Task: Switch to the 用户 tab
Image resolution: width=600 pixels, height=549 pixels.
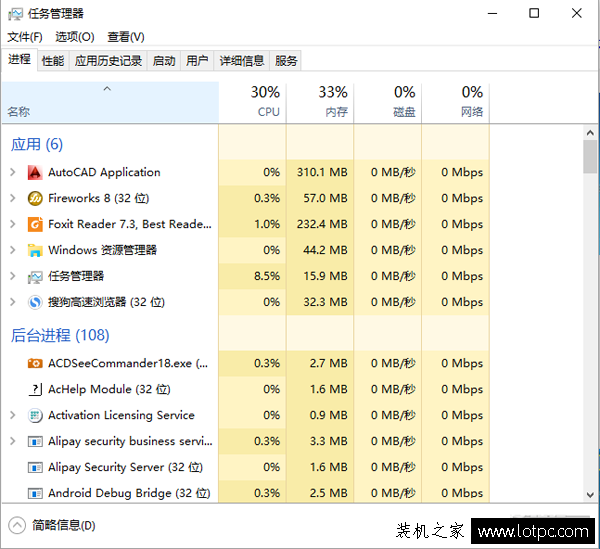Action: tap(197, 61)
